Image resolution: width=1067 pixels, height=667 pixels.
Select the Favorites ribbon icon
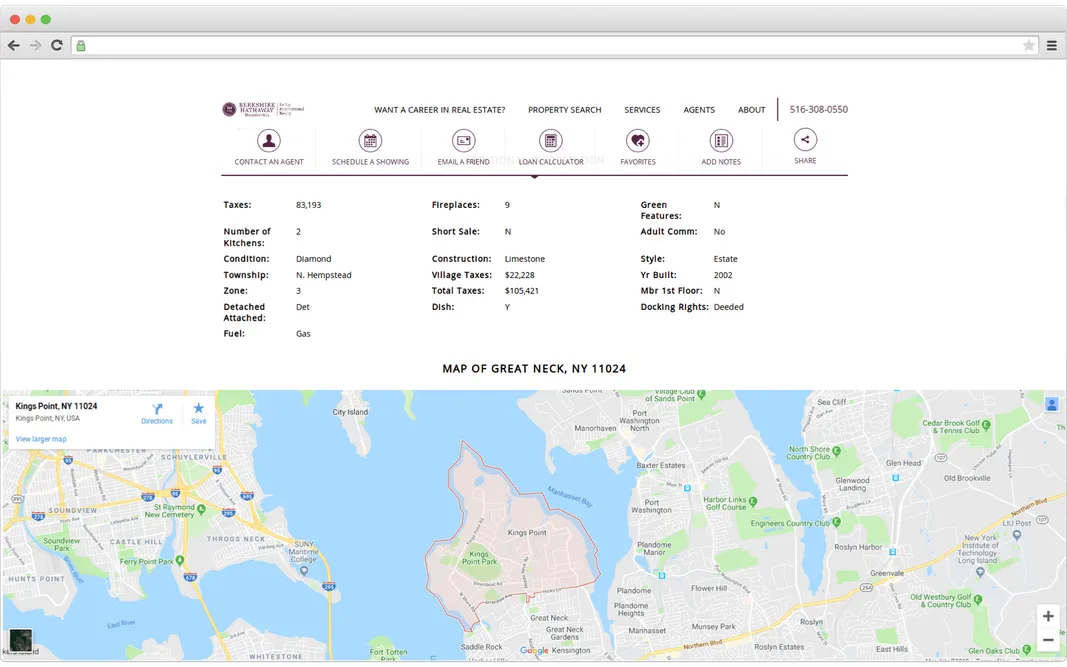click(638, 140)
